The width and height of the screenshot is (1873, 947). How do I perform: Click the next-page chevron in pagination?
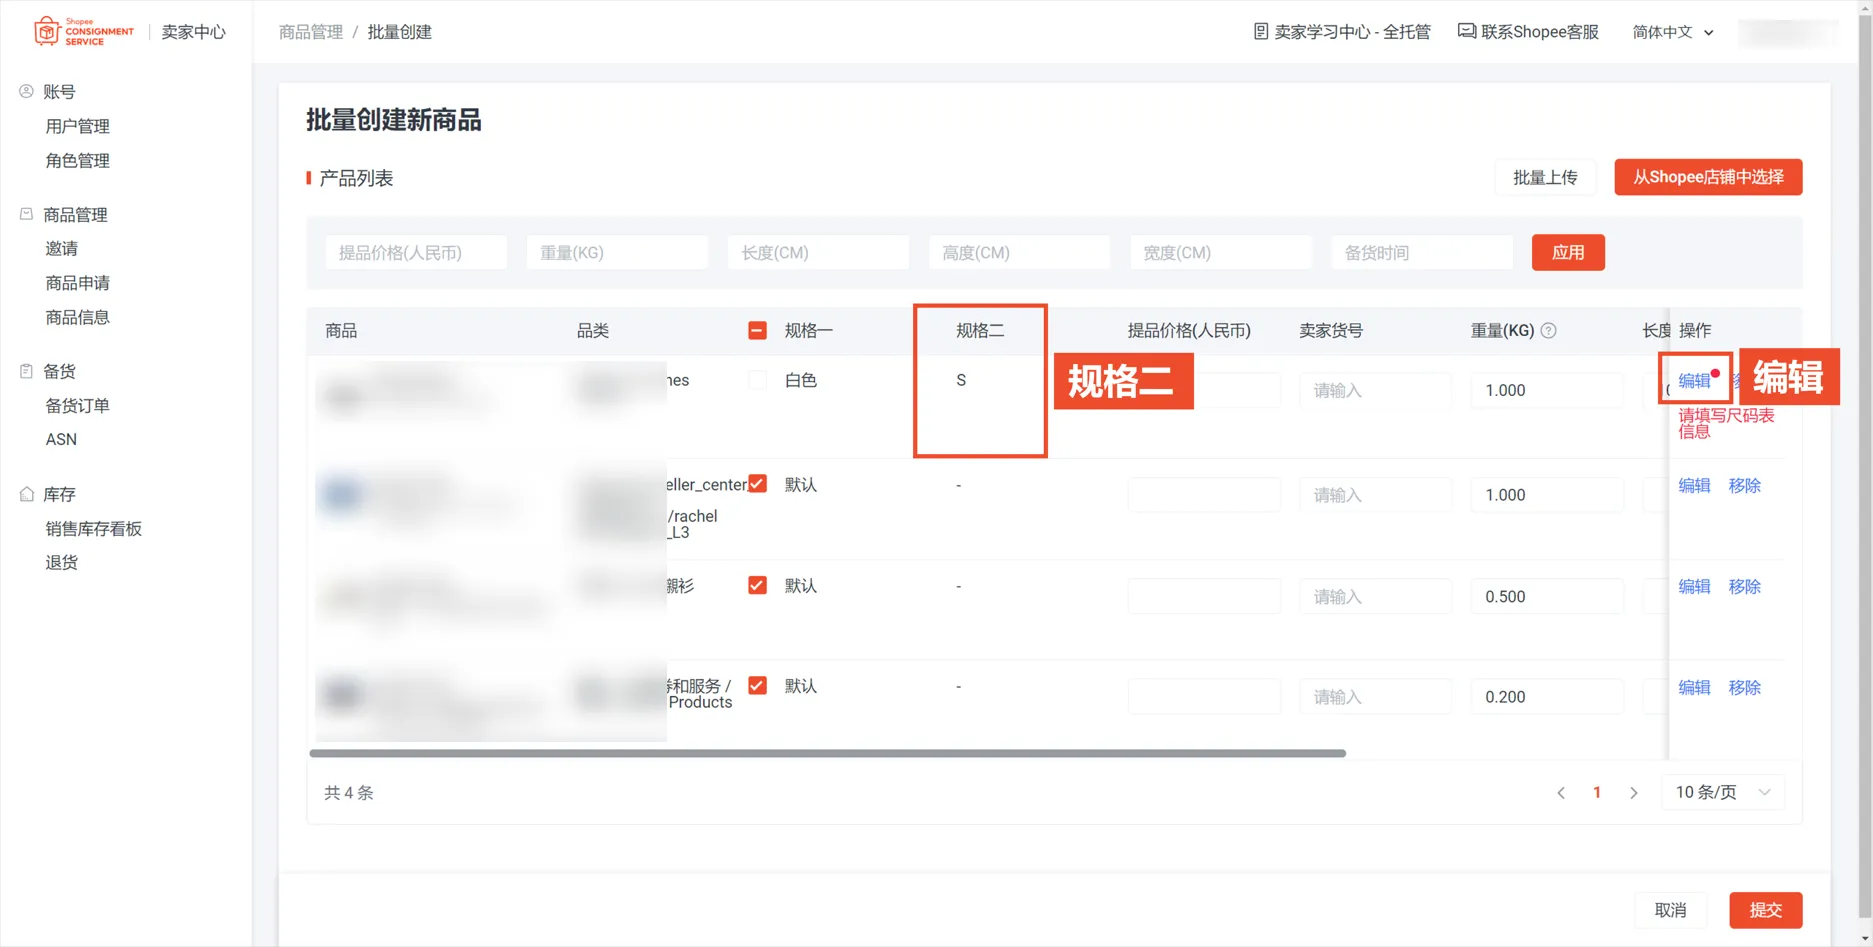1634,791
